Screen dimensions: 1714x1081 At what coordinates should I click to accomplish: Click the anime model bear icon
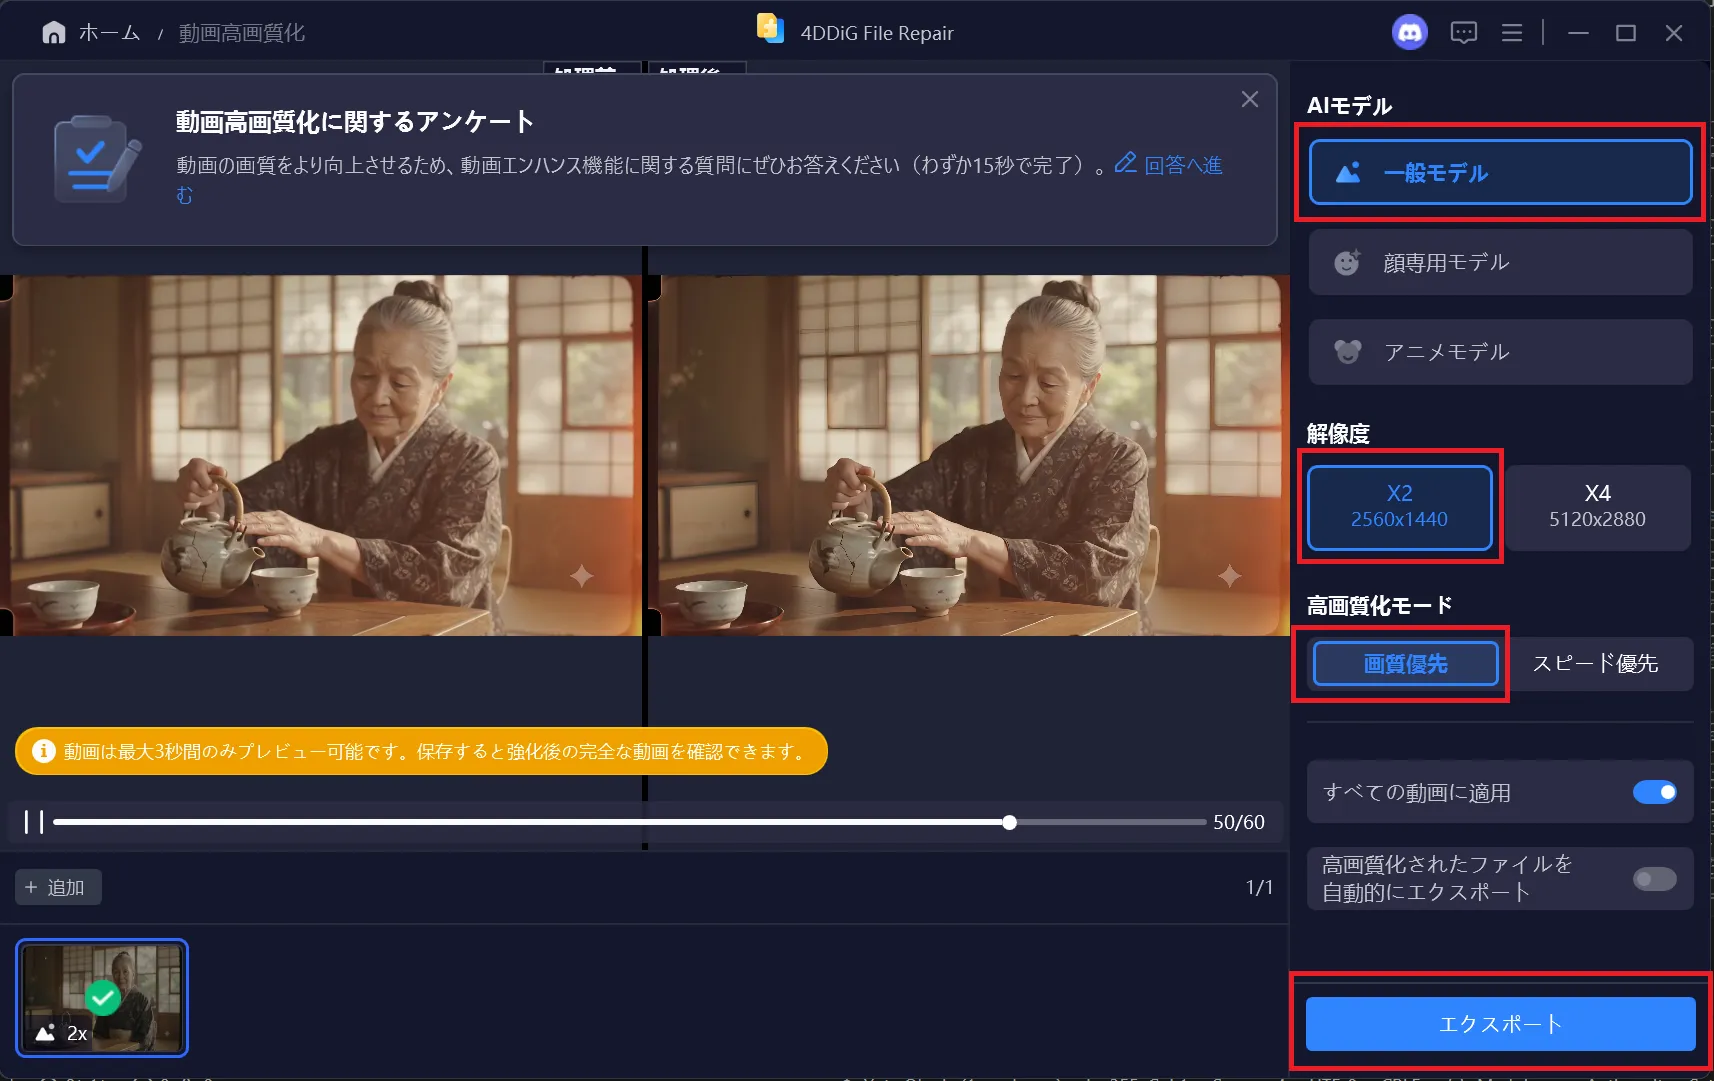point(1348,352)
